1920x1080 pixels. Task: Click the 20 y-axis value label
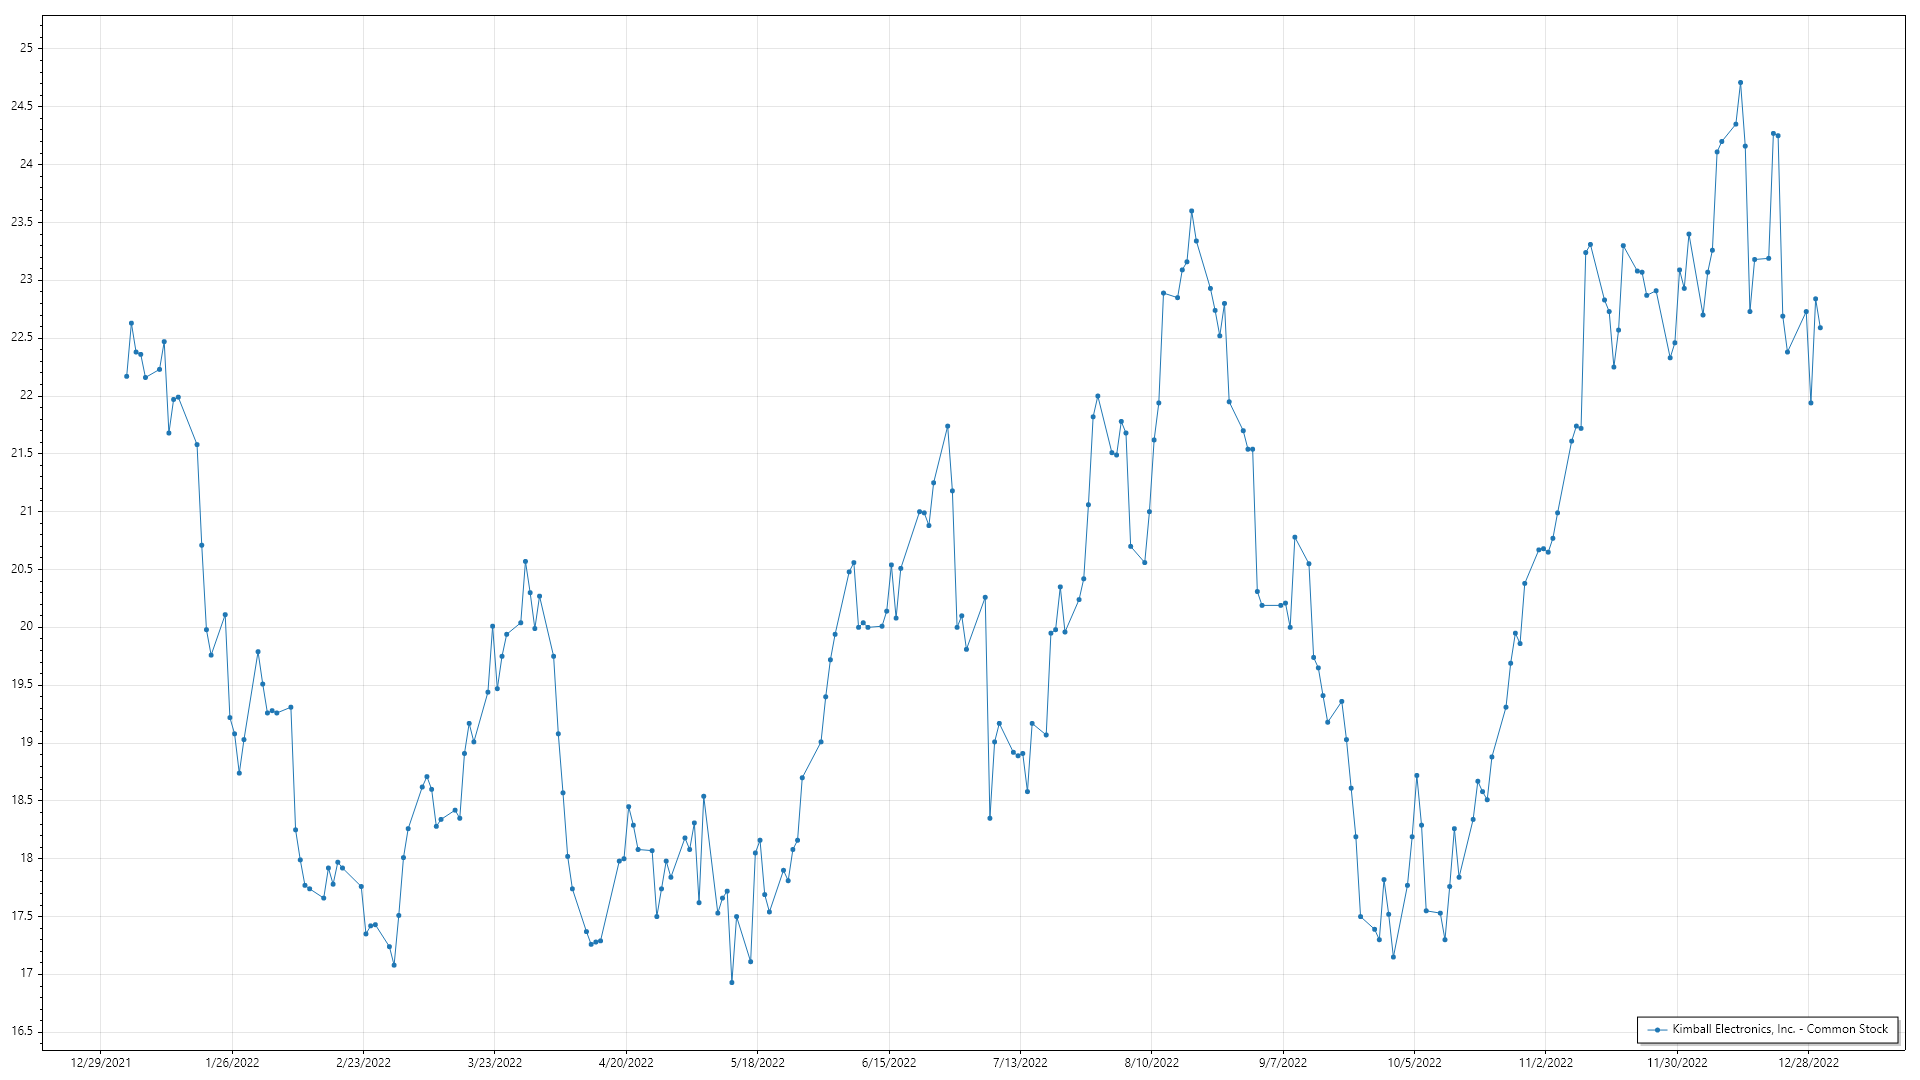[x=26, y=627]
